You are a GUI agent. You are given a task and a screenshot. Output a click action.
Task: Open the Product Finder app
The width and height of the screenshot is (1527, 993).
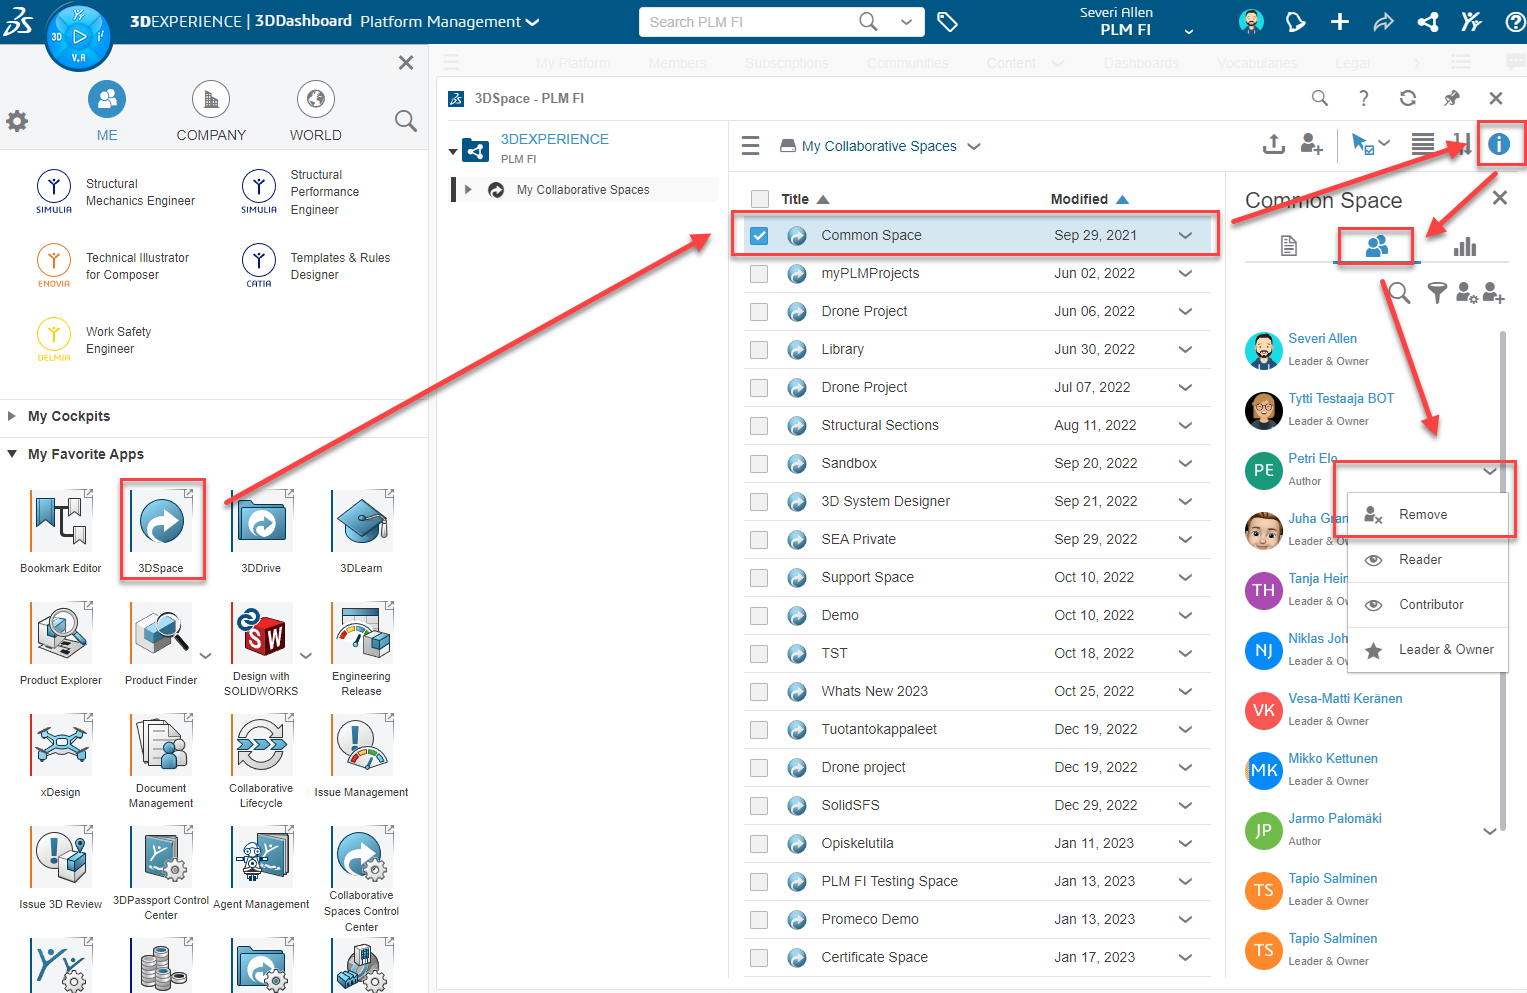[161, 633]
